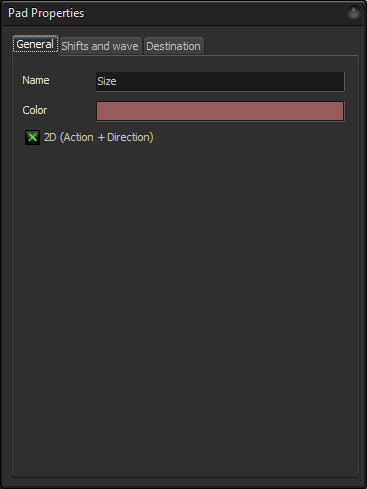
Task: Click the green X checkbox icon
Action: 32,137
